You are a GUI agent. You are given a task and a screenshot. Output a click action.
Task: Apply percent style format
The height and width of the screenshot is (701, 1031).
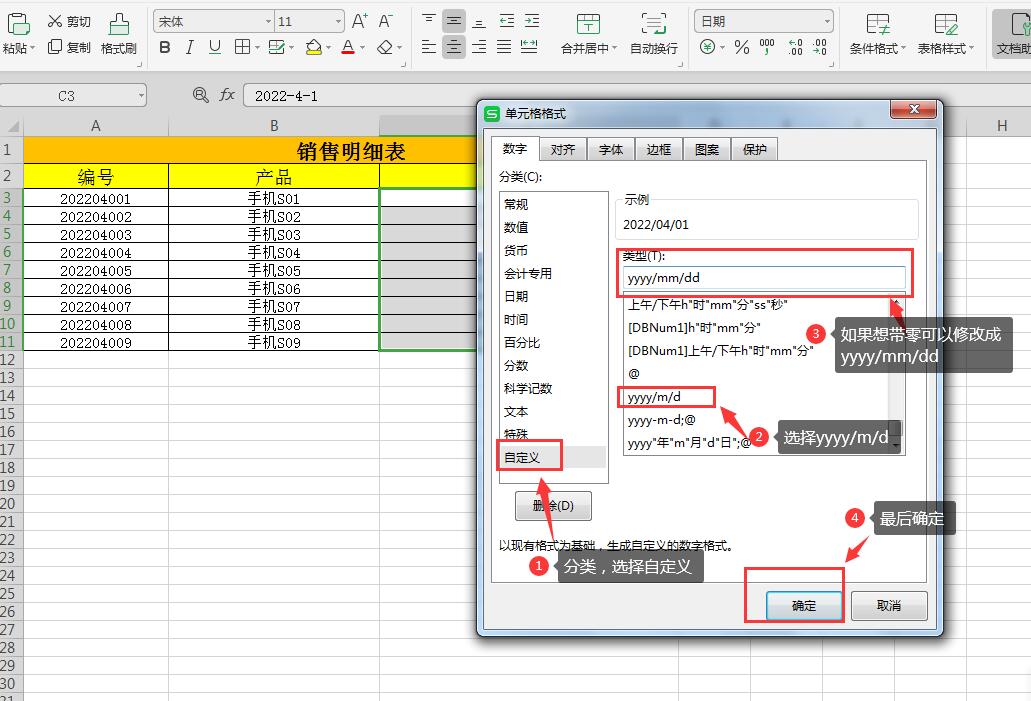[742, 47]
